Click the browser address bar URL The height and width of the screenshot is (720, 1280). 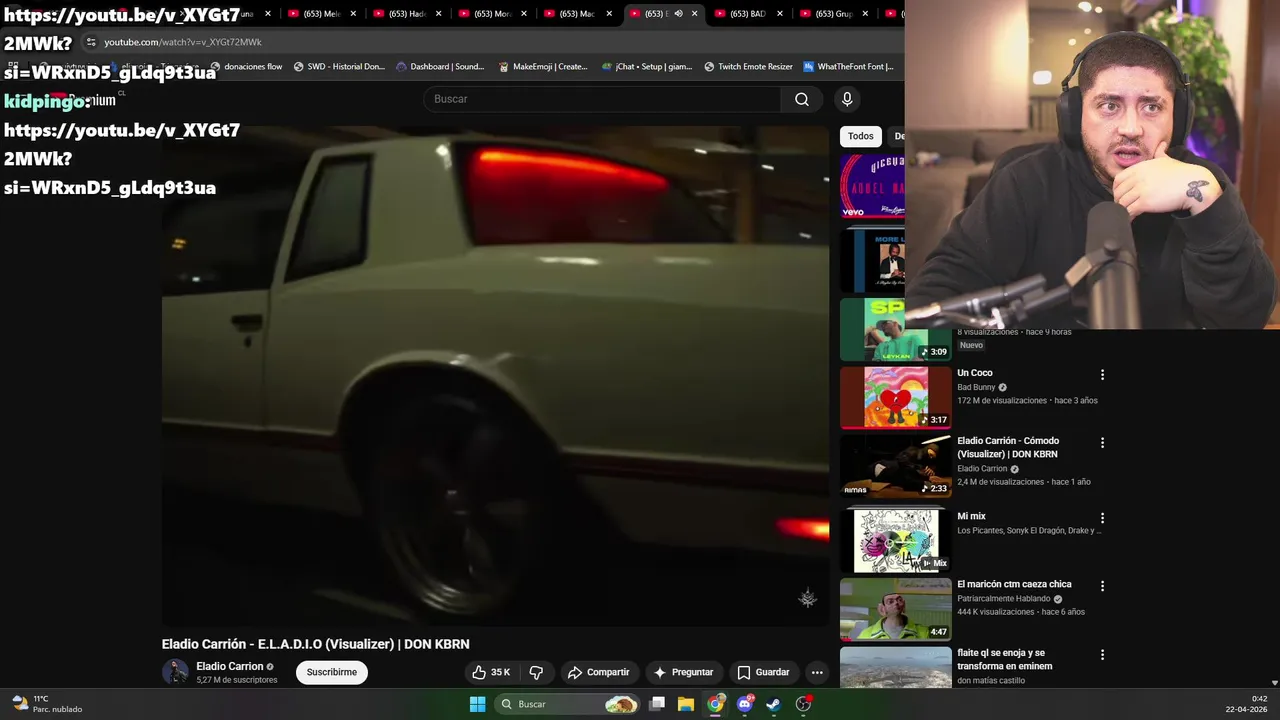183,42
